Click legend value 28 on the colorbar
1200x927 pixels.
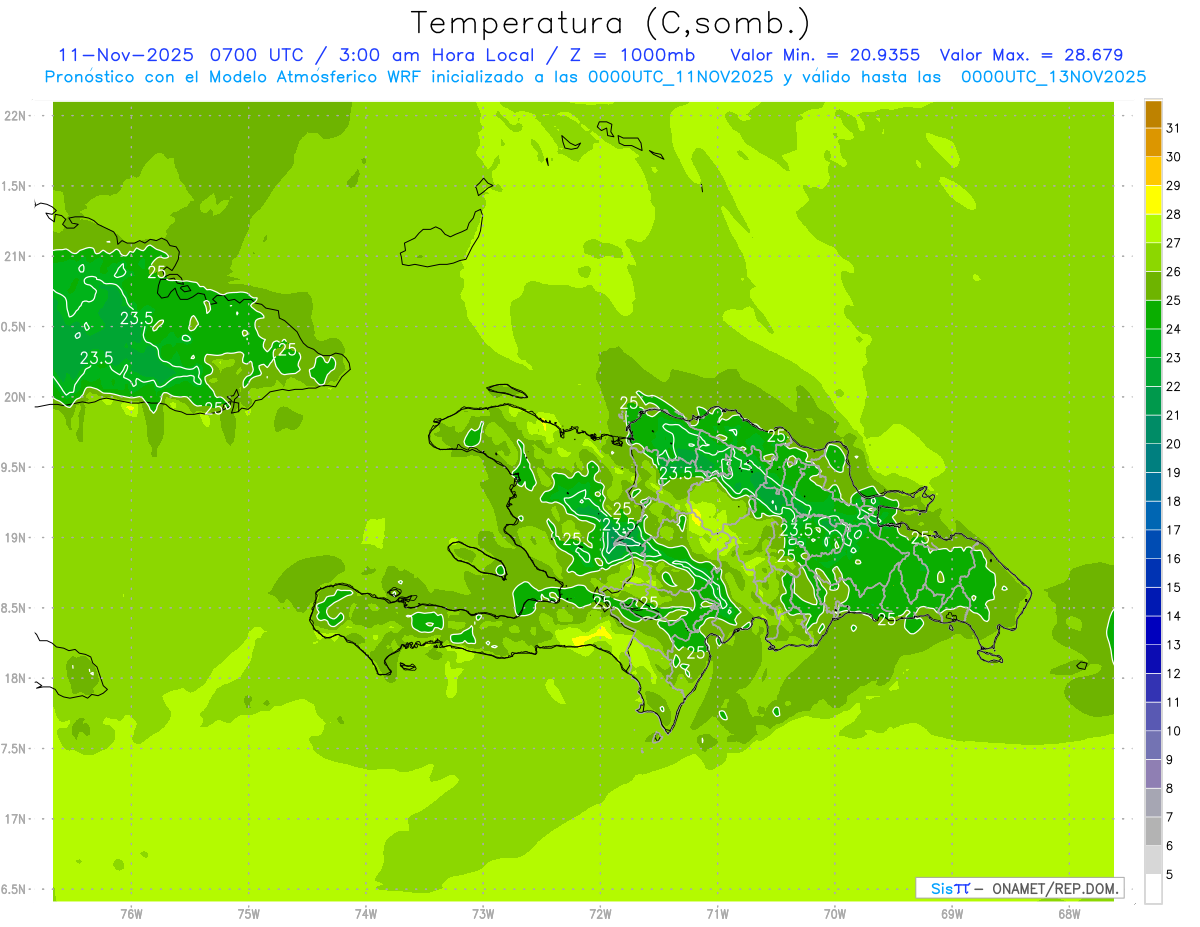tap(1174, 214)
